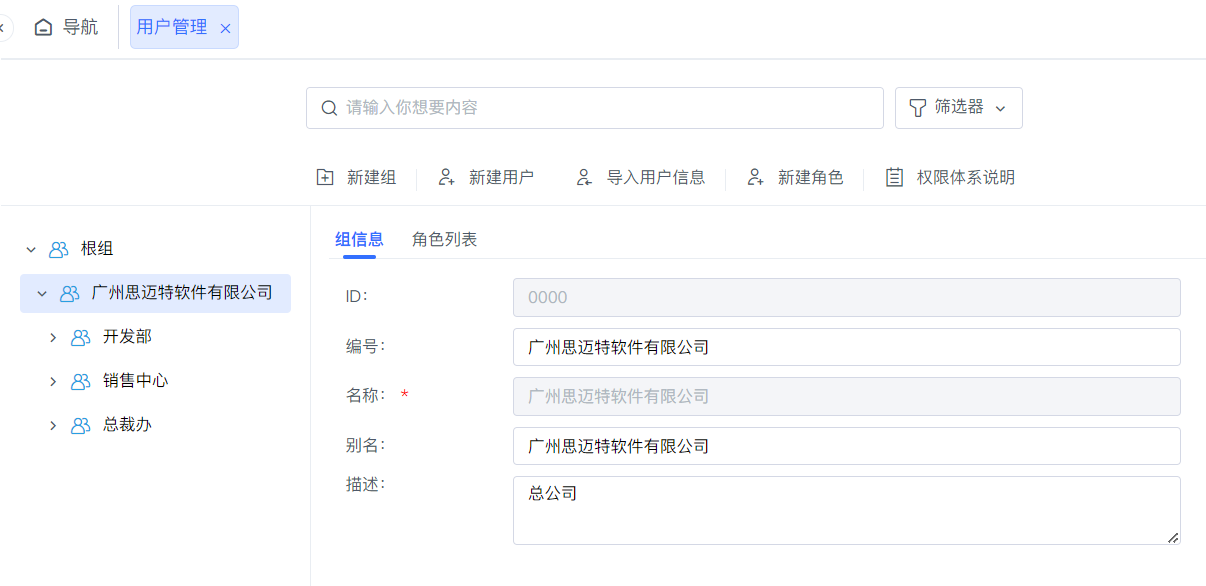Click the 新建组 plus-box icon
The image size is (1206, 586).
click(x=325, y=177)
